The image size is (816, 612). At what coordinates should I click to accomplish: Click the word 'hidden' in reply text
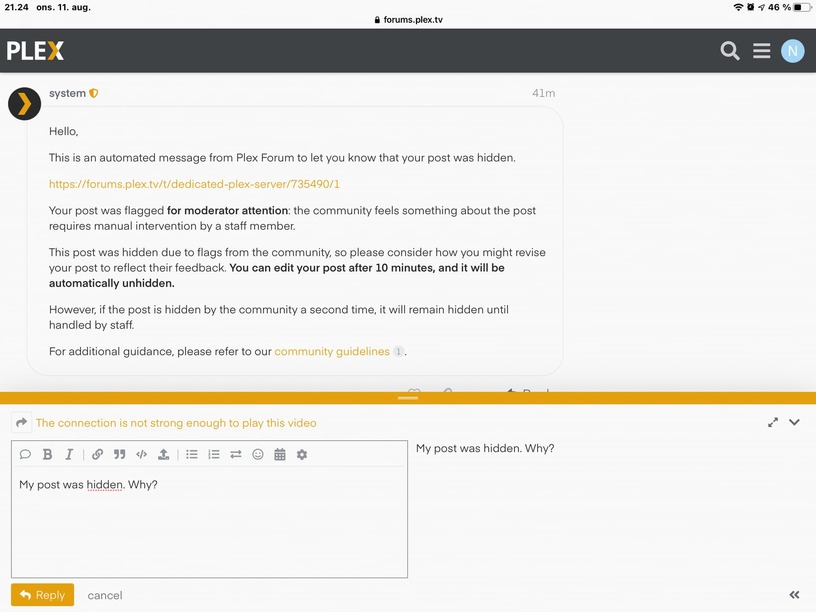[x=105, y=484]
